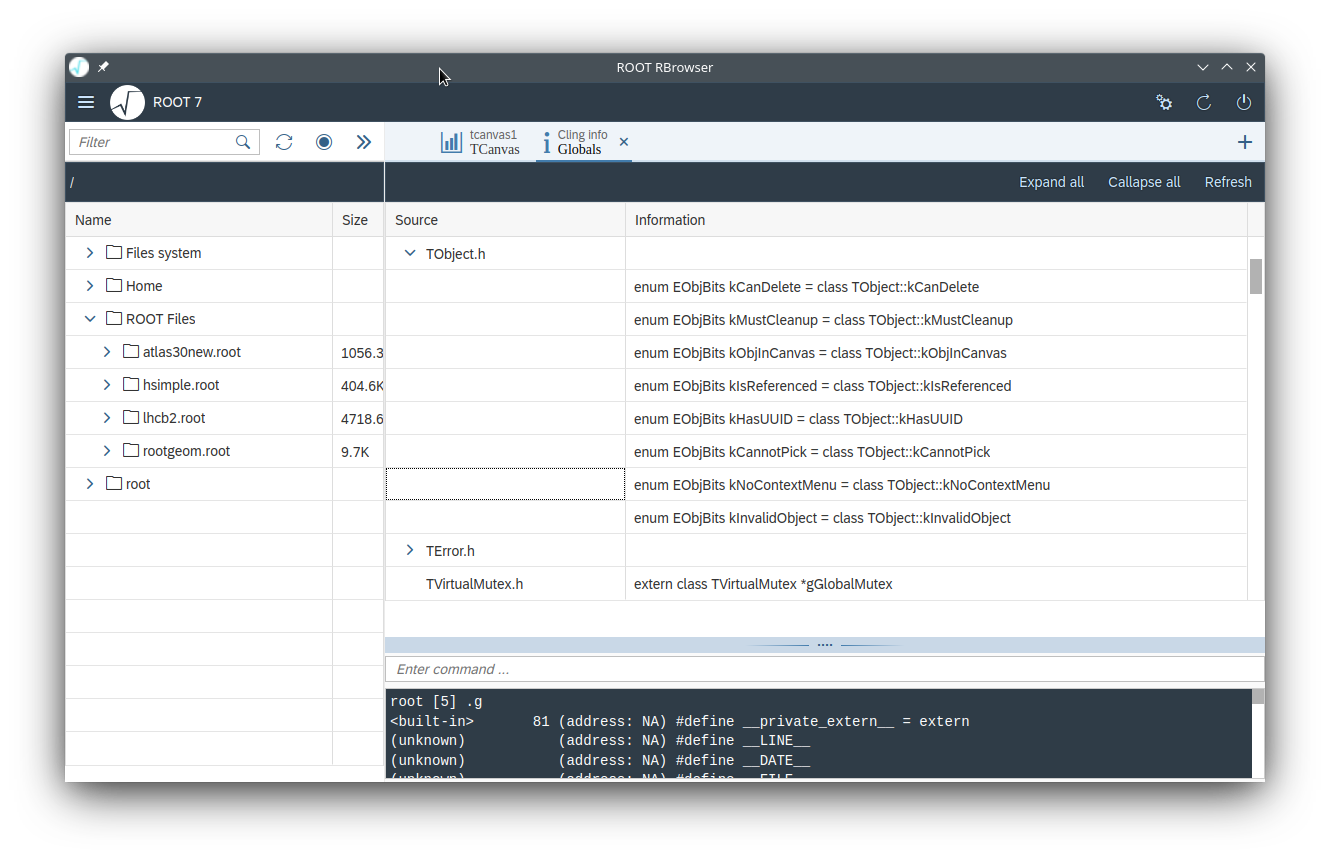Add a new tab with plus icon

(x=1245, y=142)
